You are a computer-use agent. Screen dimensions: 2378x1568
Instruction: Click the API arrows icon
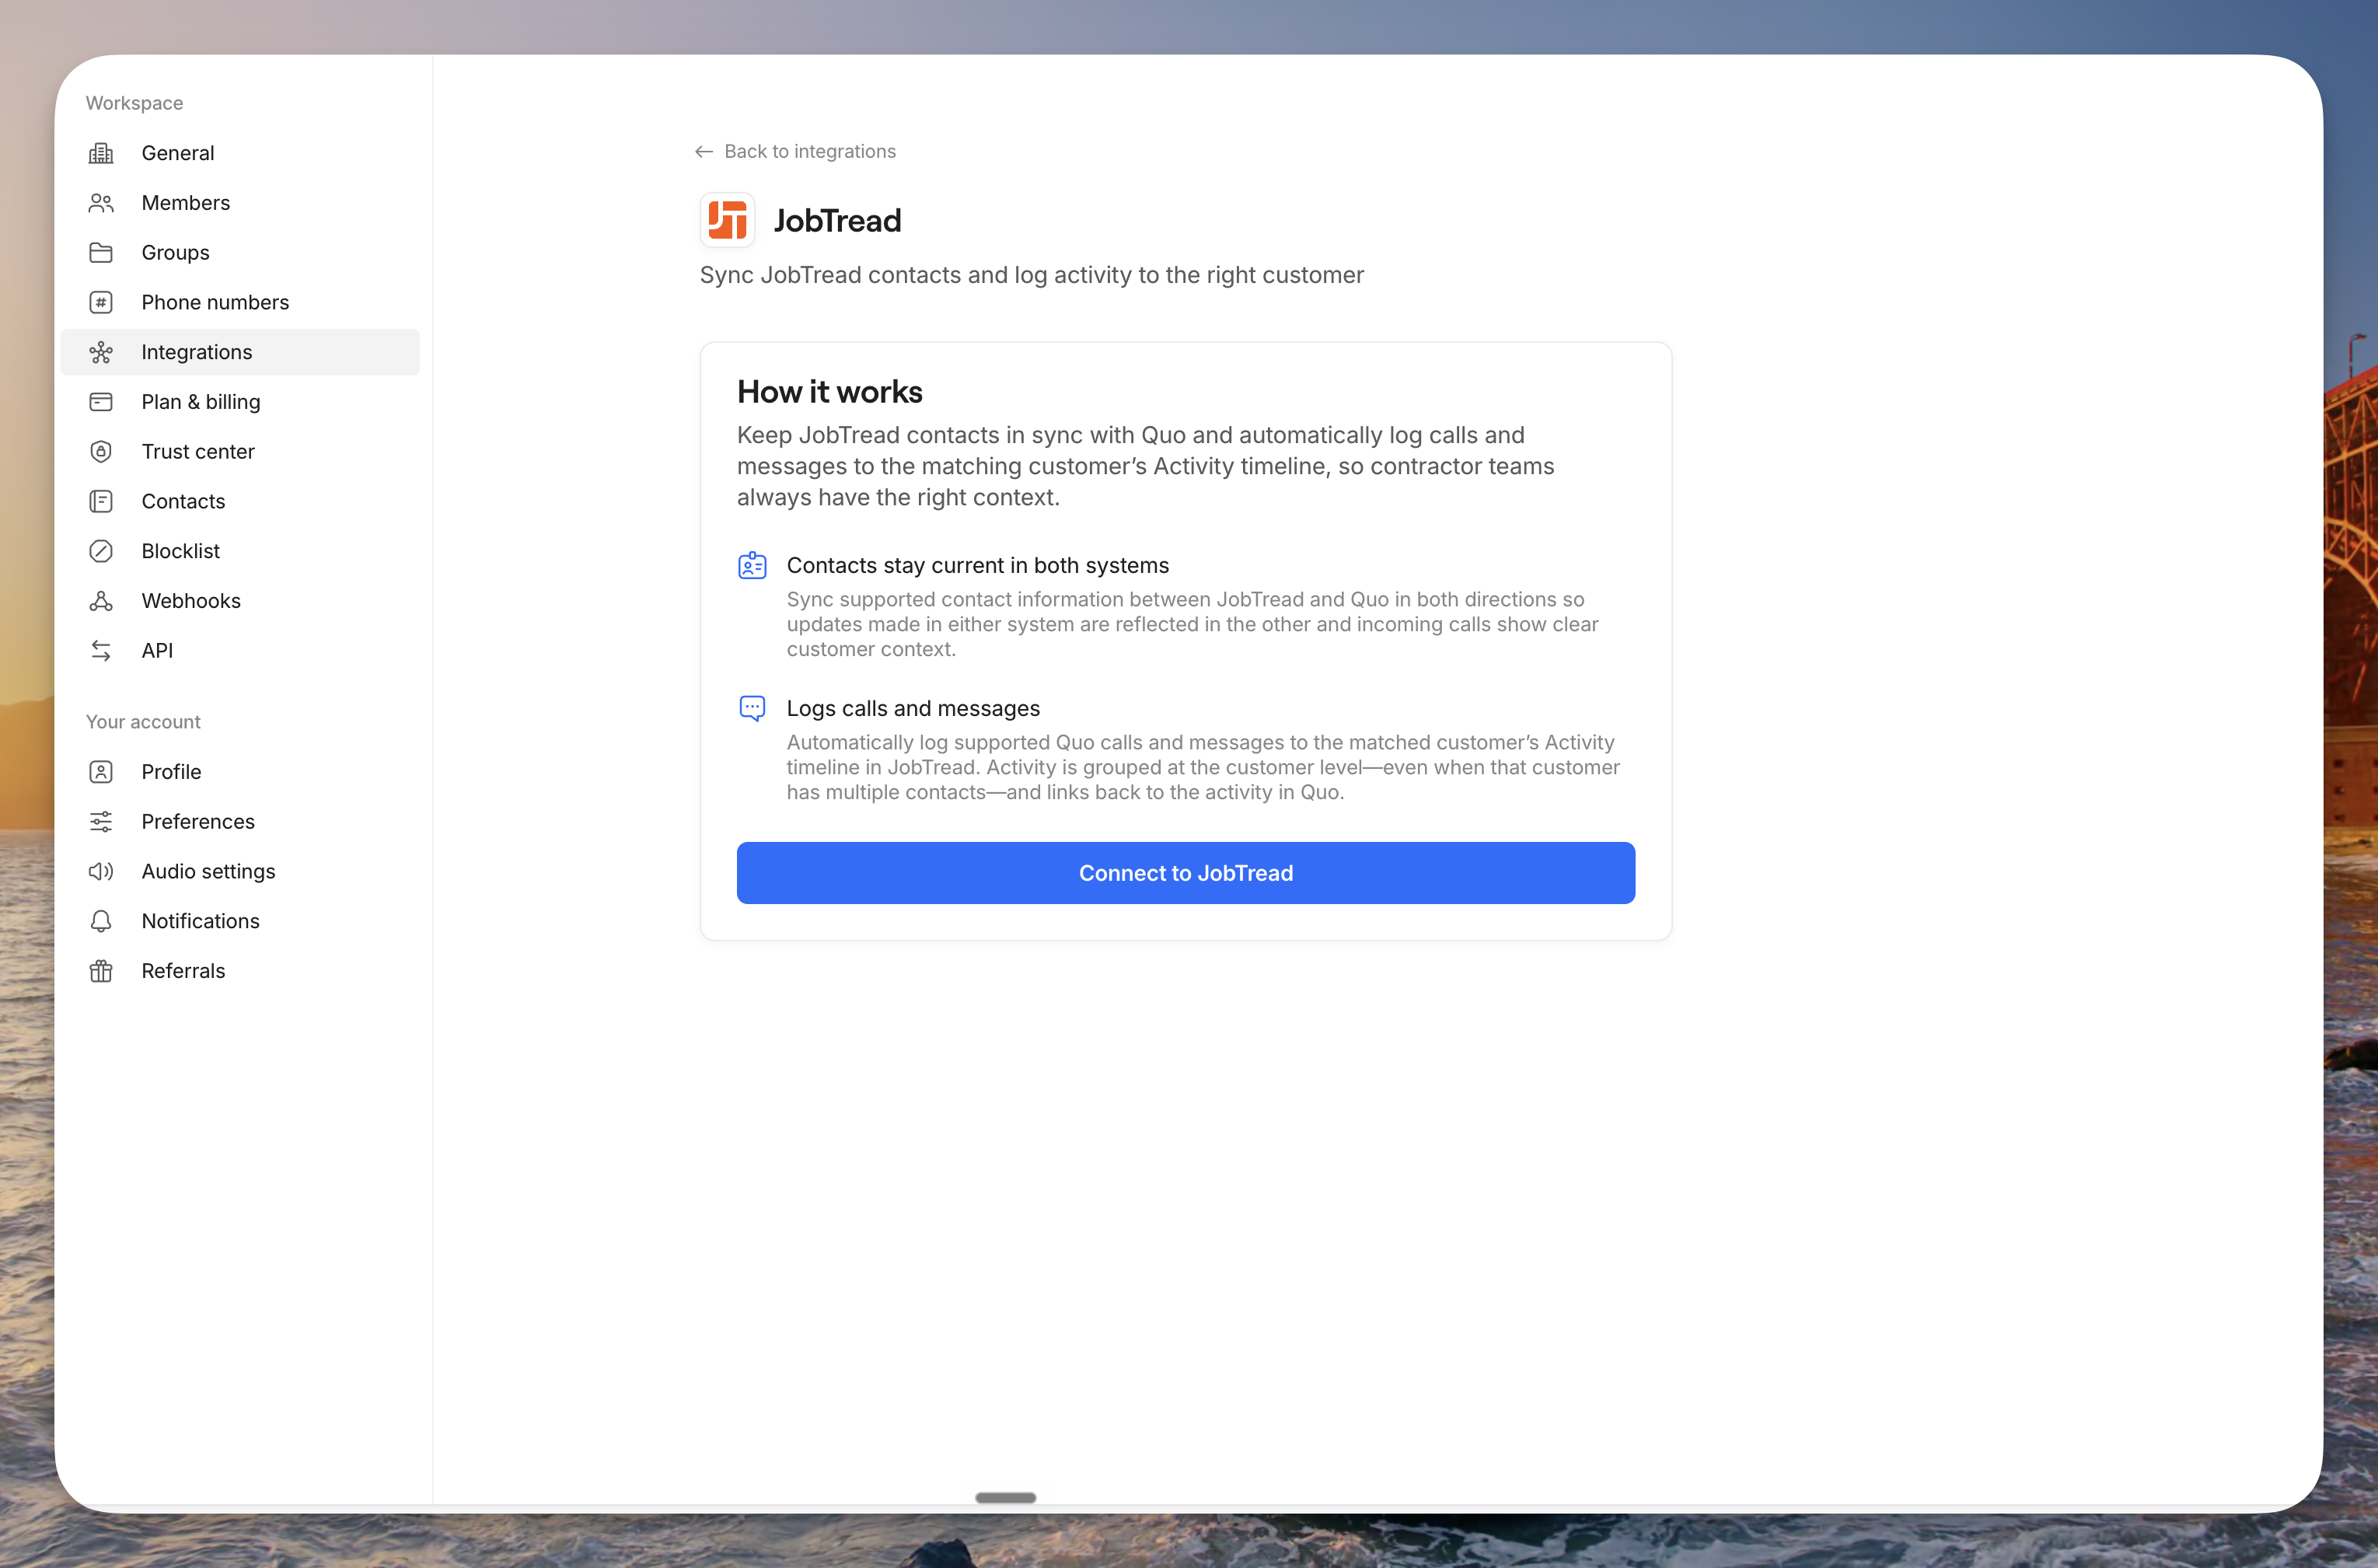101,651
